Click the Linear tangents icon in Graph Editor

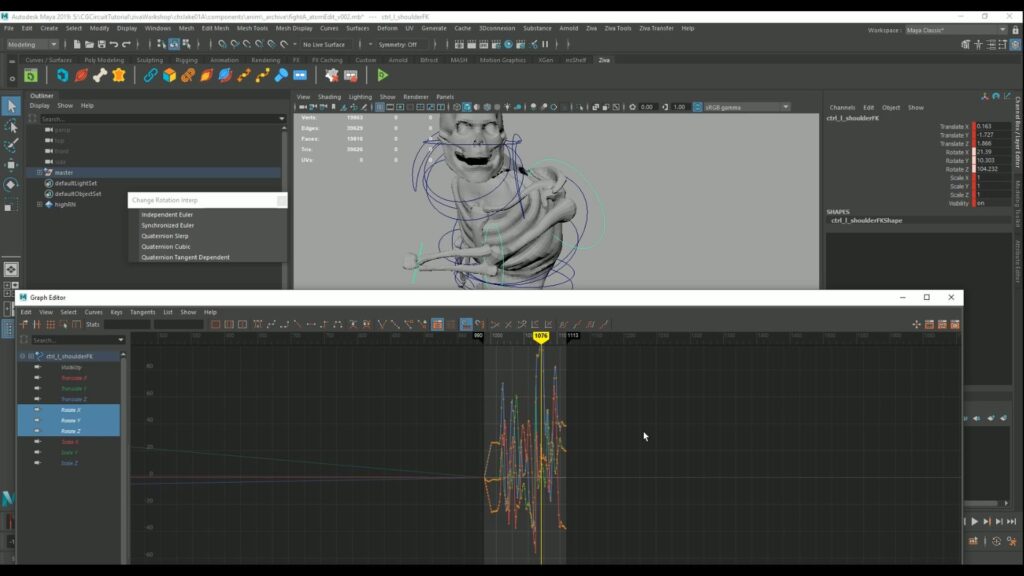pos(298,324)
